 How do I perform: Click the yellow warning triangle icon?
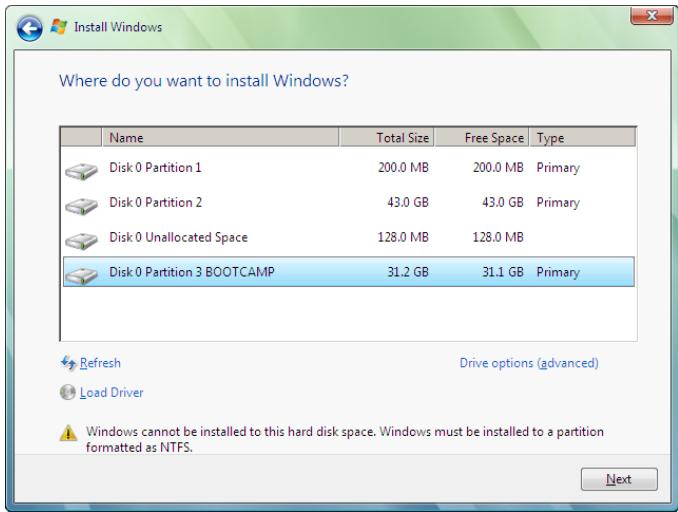(x=68, y=432)
